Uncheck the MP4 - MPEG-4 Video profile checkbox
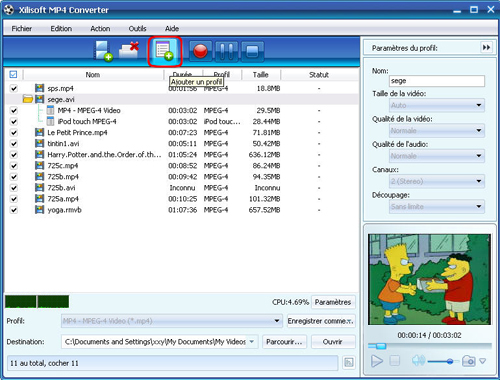Viewport: 500px width, 380px height. 14,110
